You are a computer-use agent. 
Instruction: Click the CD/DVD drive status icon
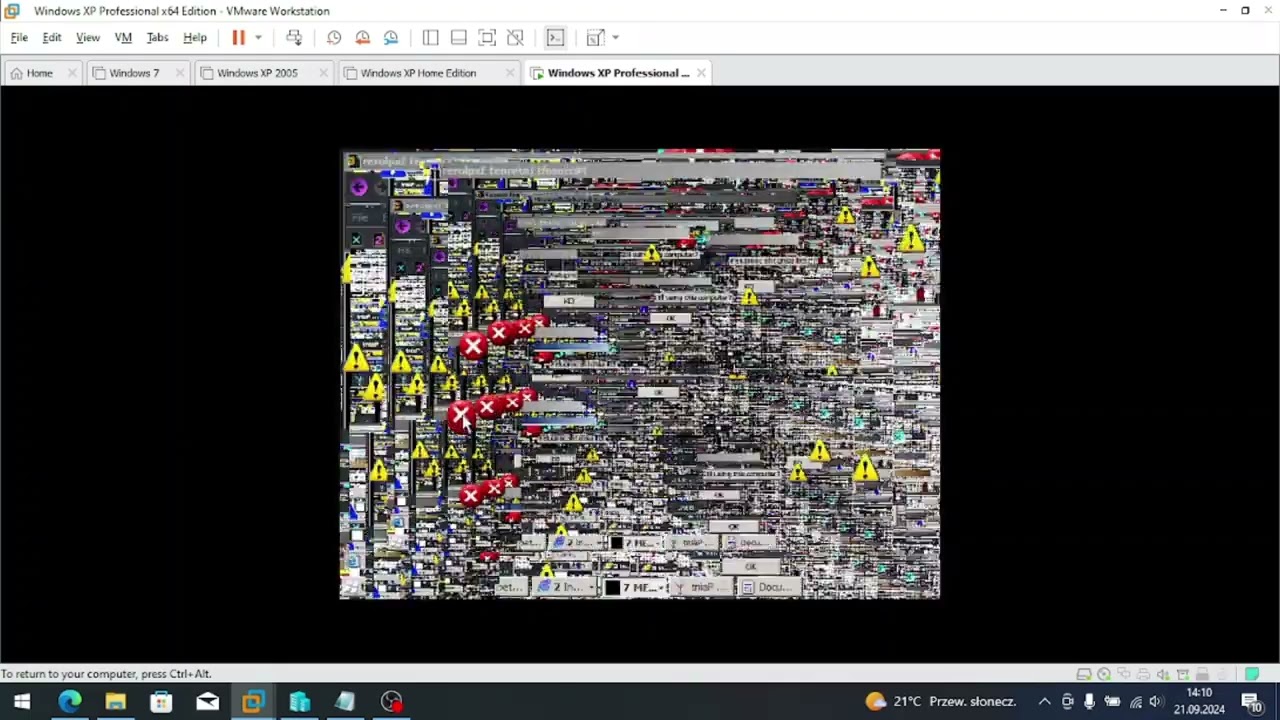pyautogui.click(x=1104, y=674)
